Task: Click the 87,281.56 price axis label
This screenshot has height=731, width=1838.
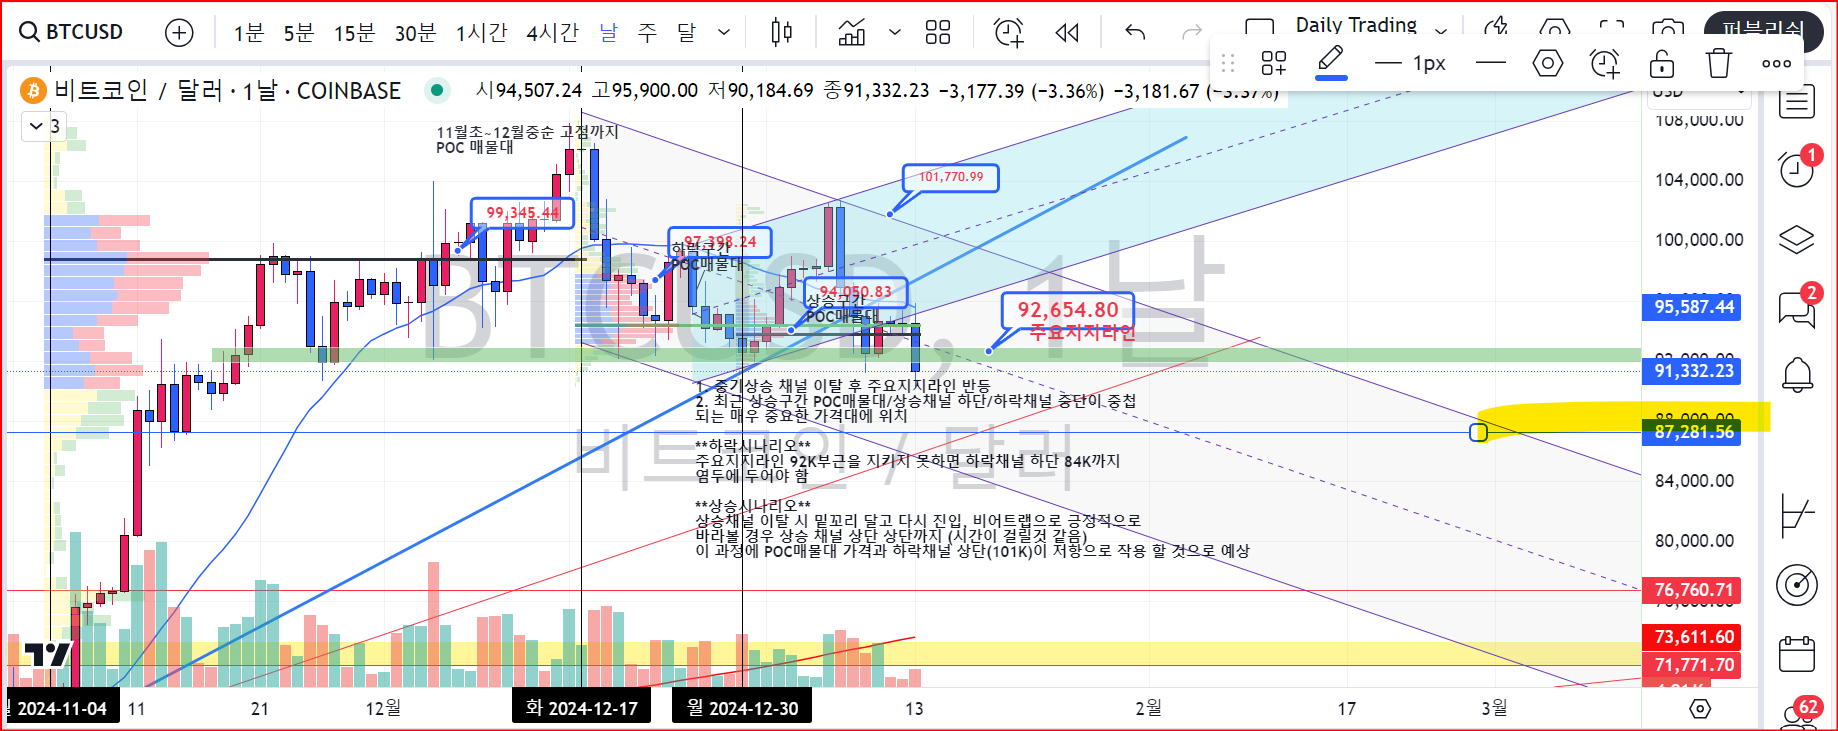Action: [x=1692, y=432]
